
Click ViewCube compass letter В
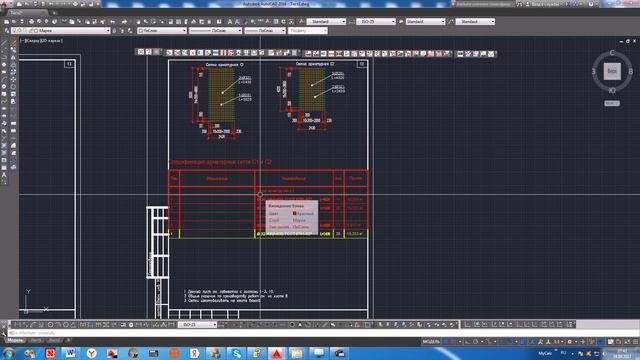[x=631, y=71]
